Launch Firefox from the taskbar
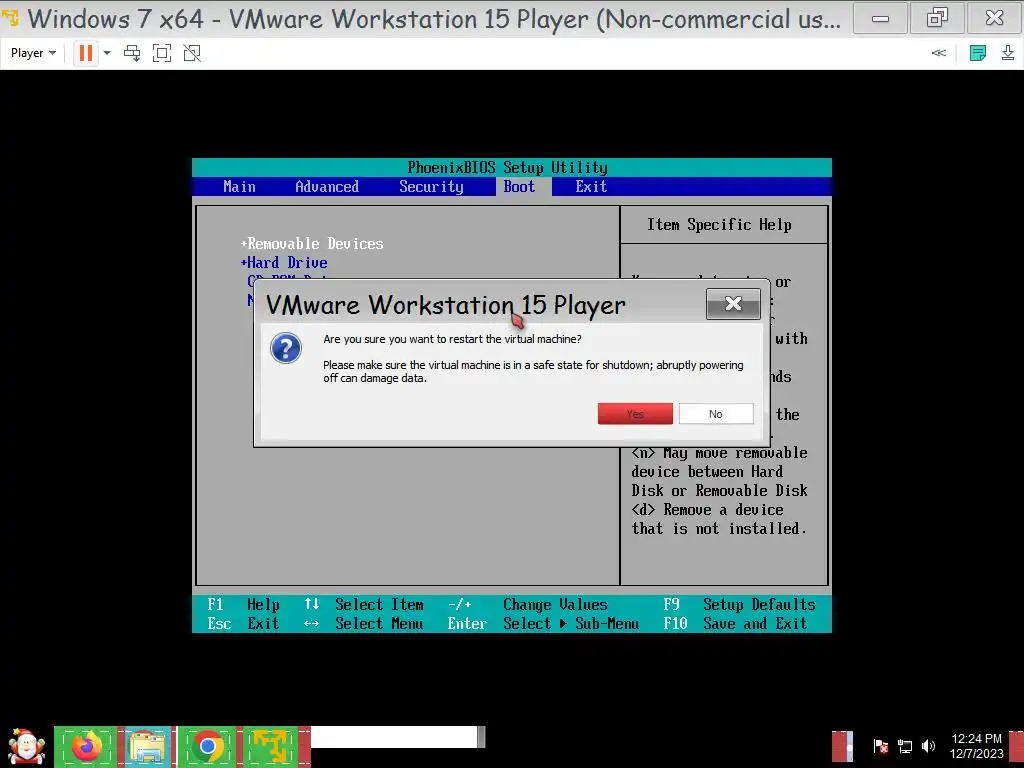The height and width of the screenshot is (768, 1024). 86,746
